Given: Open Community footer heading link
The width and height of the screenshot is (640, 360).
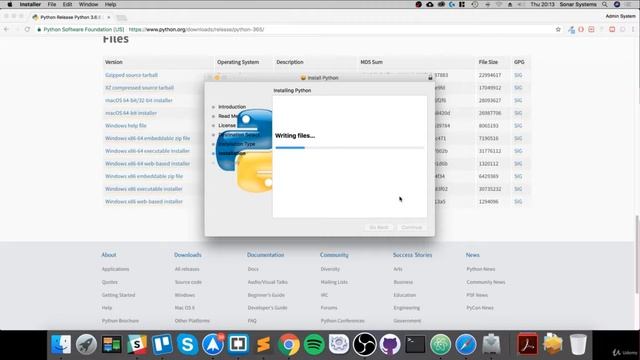Looking at the screenshot, I should 334,255.
